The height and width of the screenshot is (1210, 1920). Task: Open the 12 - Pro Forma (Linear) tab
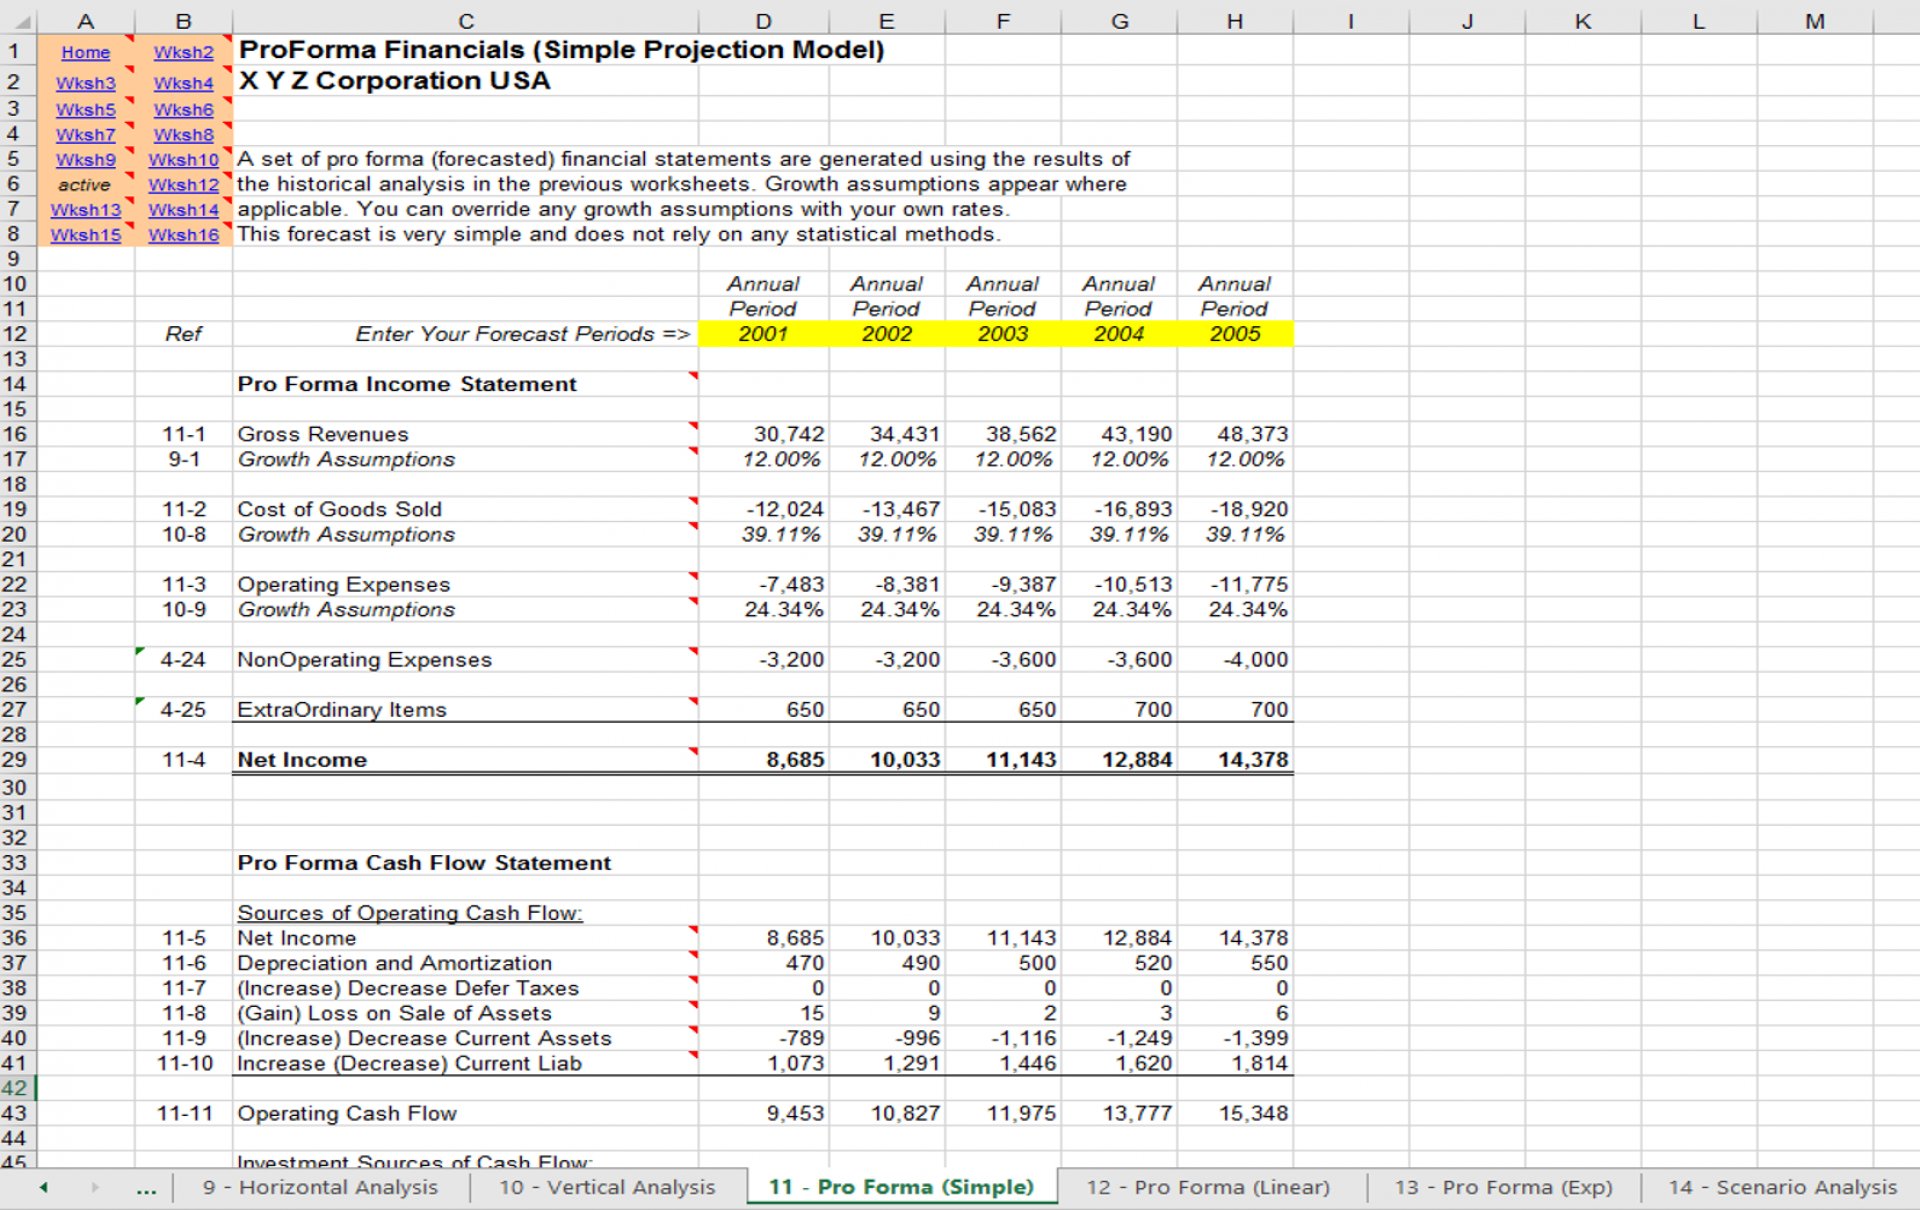[x=1208, y=1187]
